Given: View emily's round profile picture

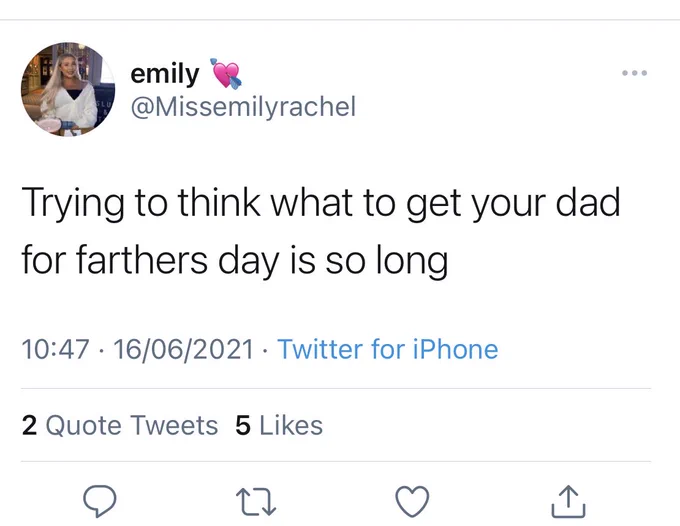Looking at the screenshot, I should click(68, 89).
